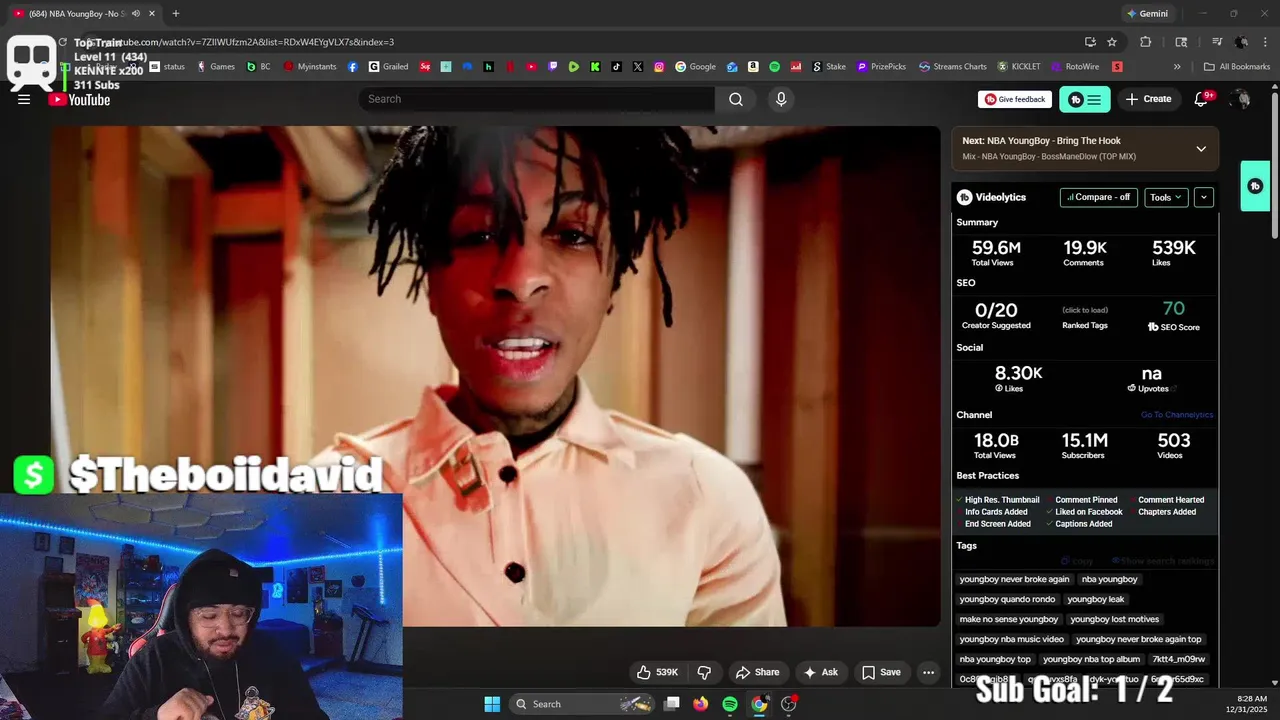
Task: Follow the Go To Channelytics link
Action: (1177, 415)
